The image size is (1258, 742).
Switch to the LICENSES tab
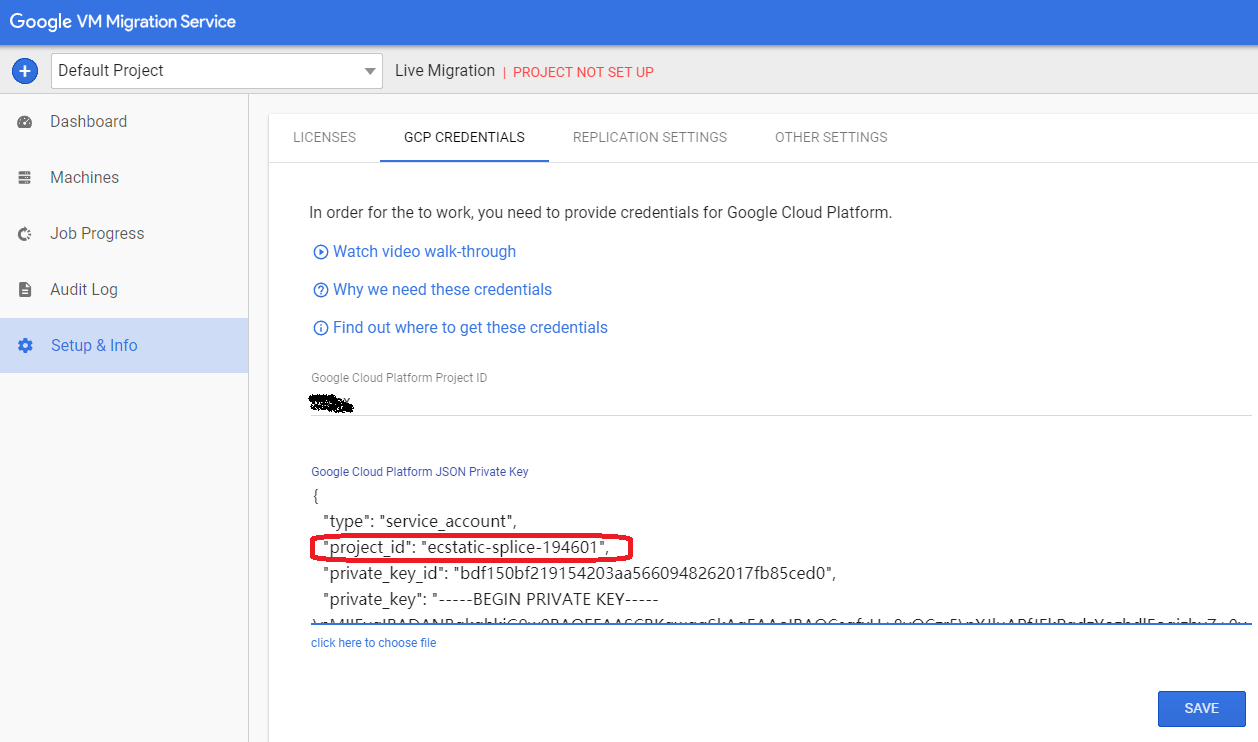point(324,137)
